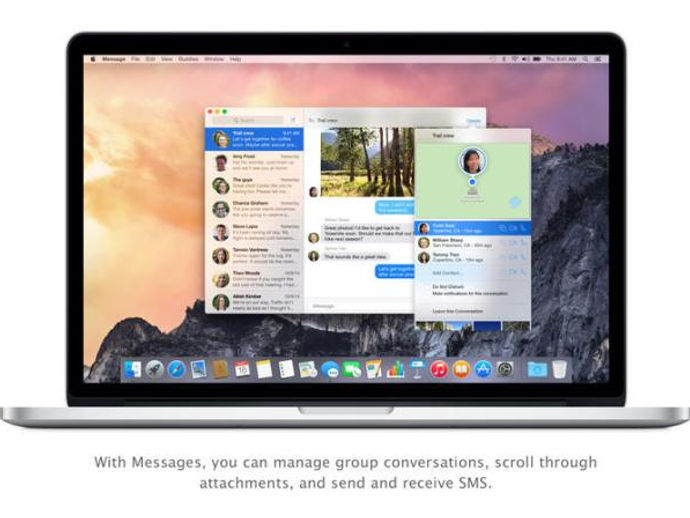The image size is (690, 518).
Task: Select the Chance Graham conversation
Action: coord(254,209)
